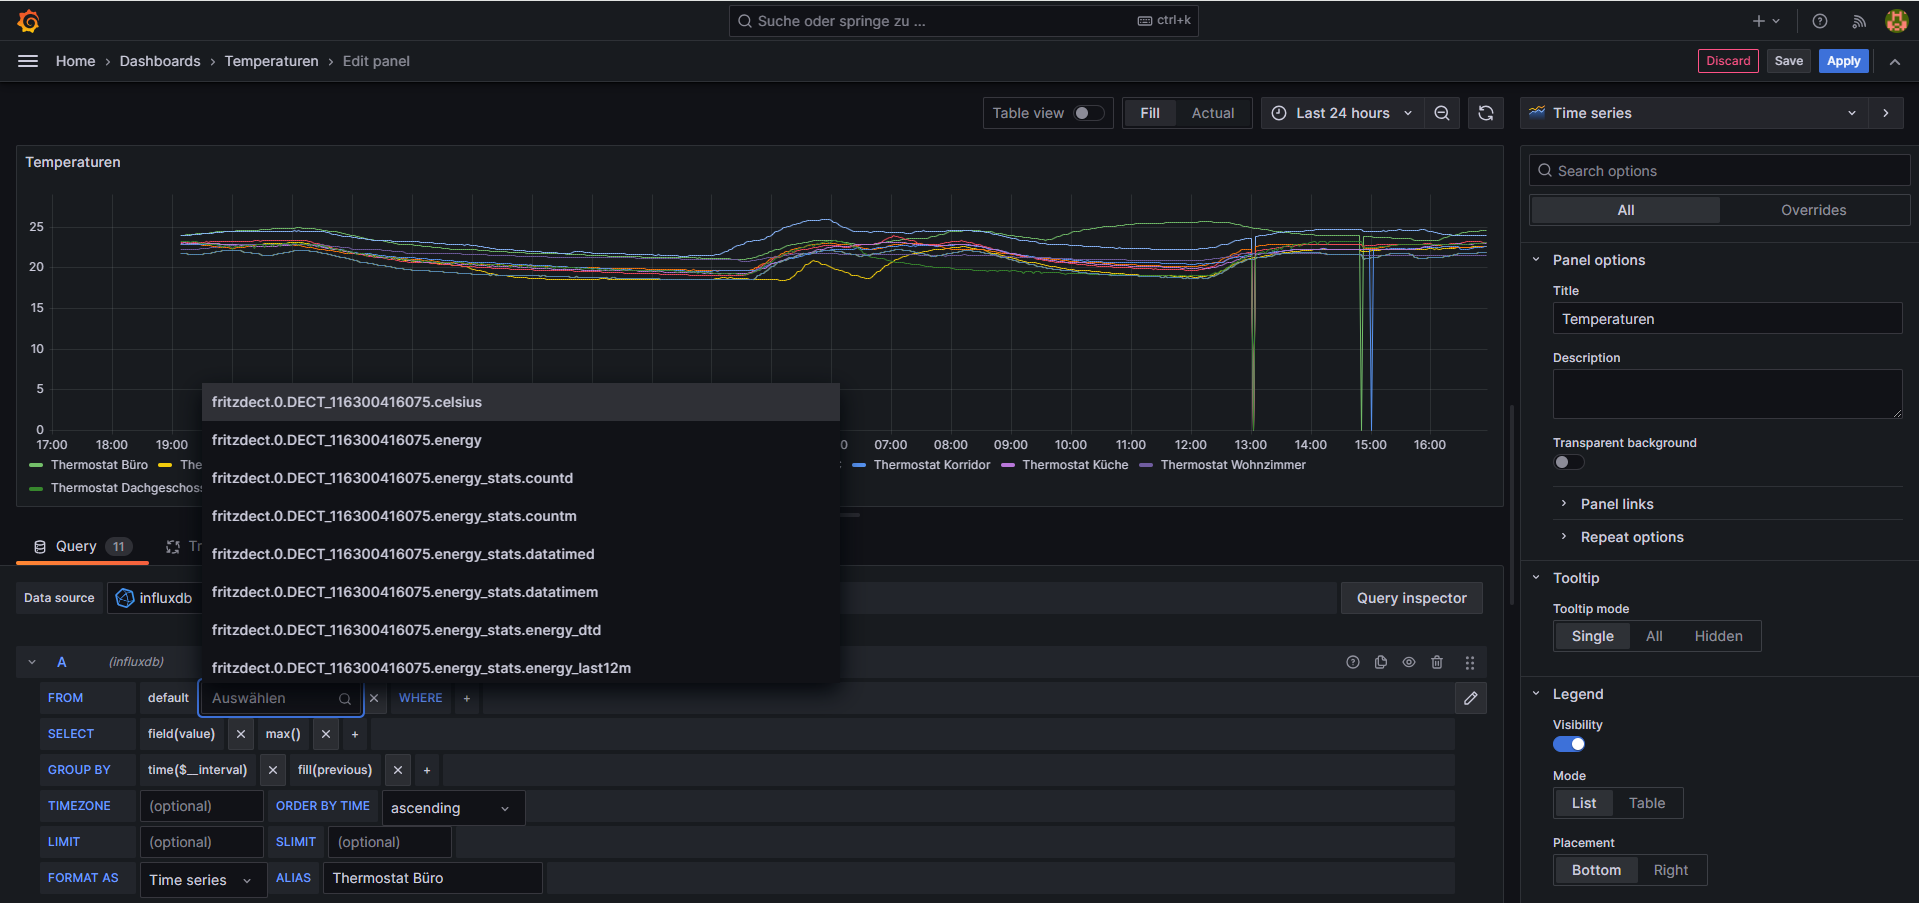Remove time($__interval) from GROUP BY
This screenshot has width=1919, height=903.
(273, 770)
